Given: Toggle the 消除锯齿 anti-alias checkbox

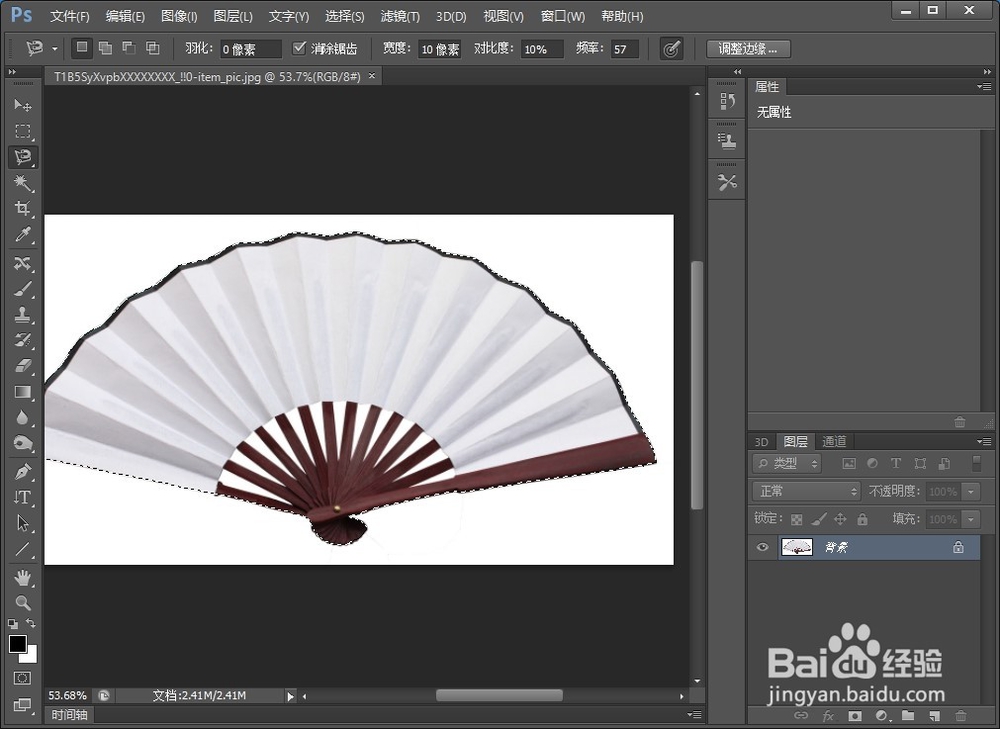Looking at the screenshot, I should point(300,47).
